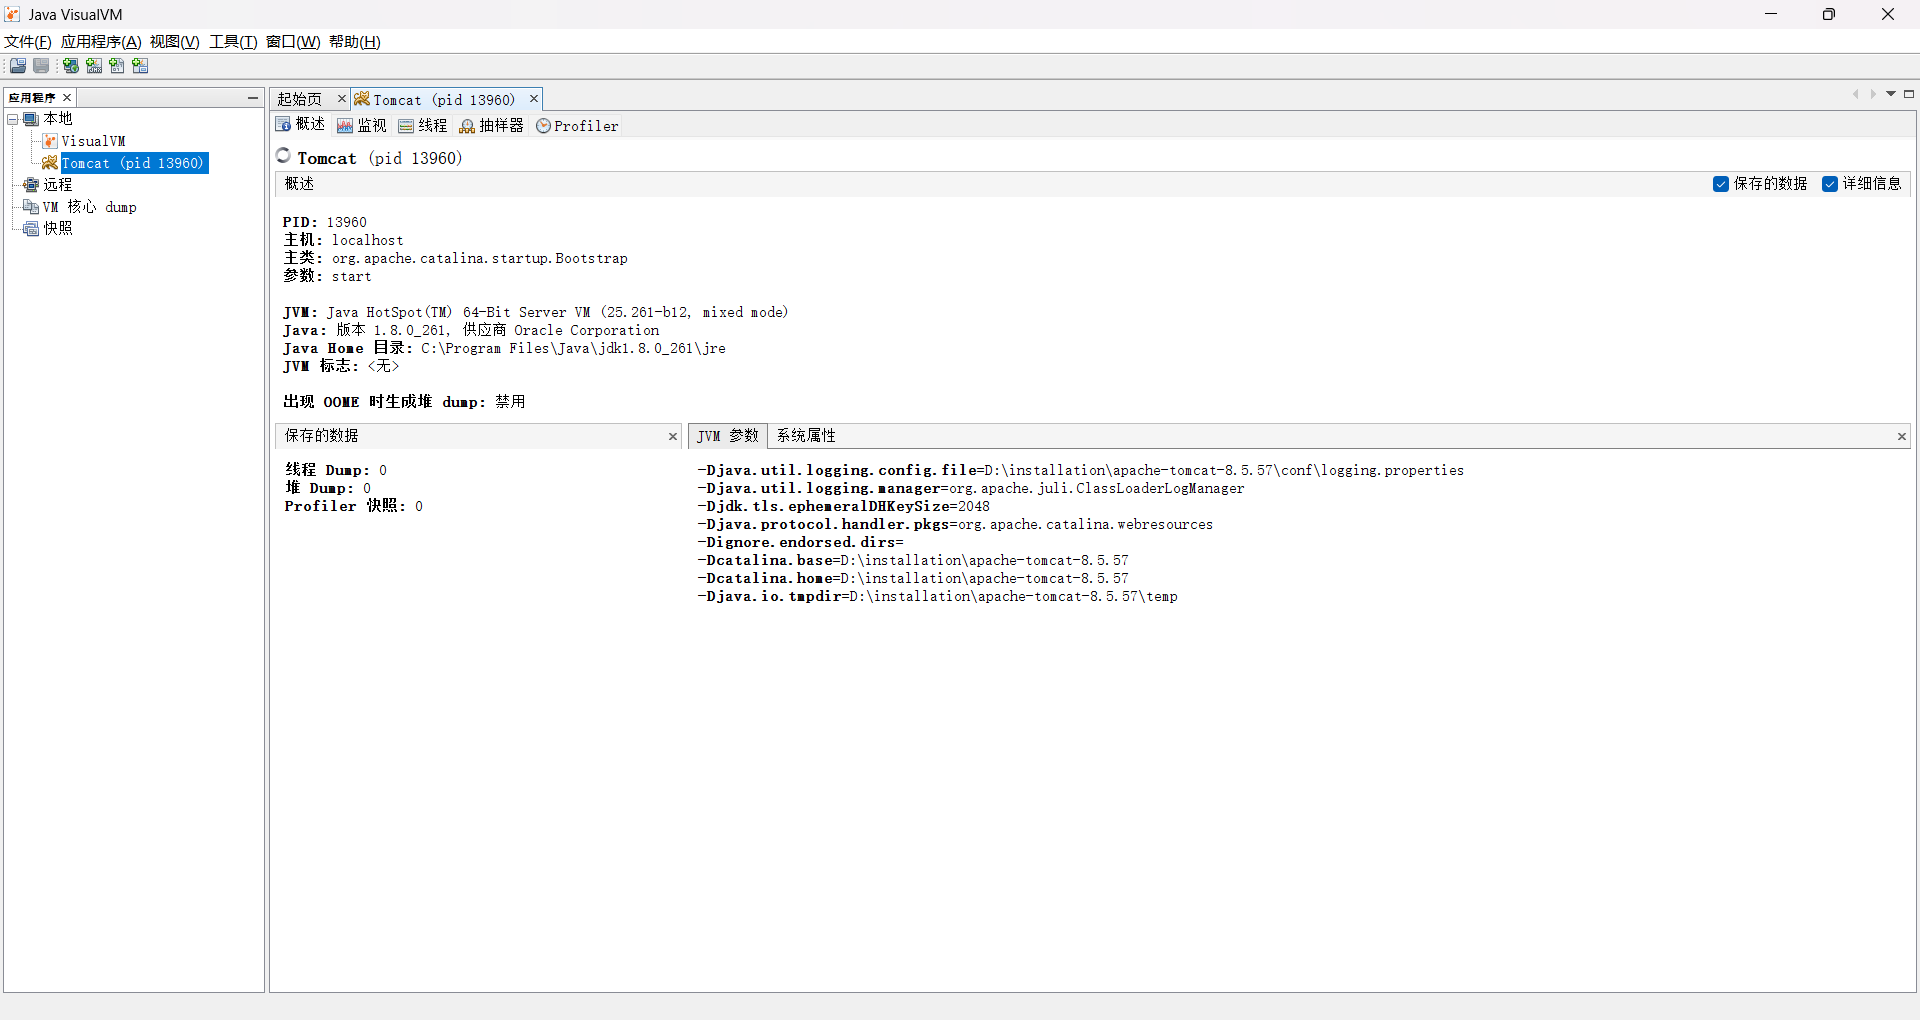The height and width of the screenshot is (1020, 1920).
Task: Close the Tomcat (pid 13960) tab
Action: point(534,98)
